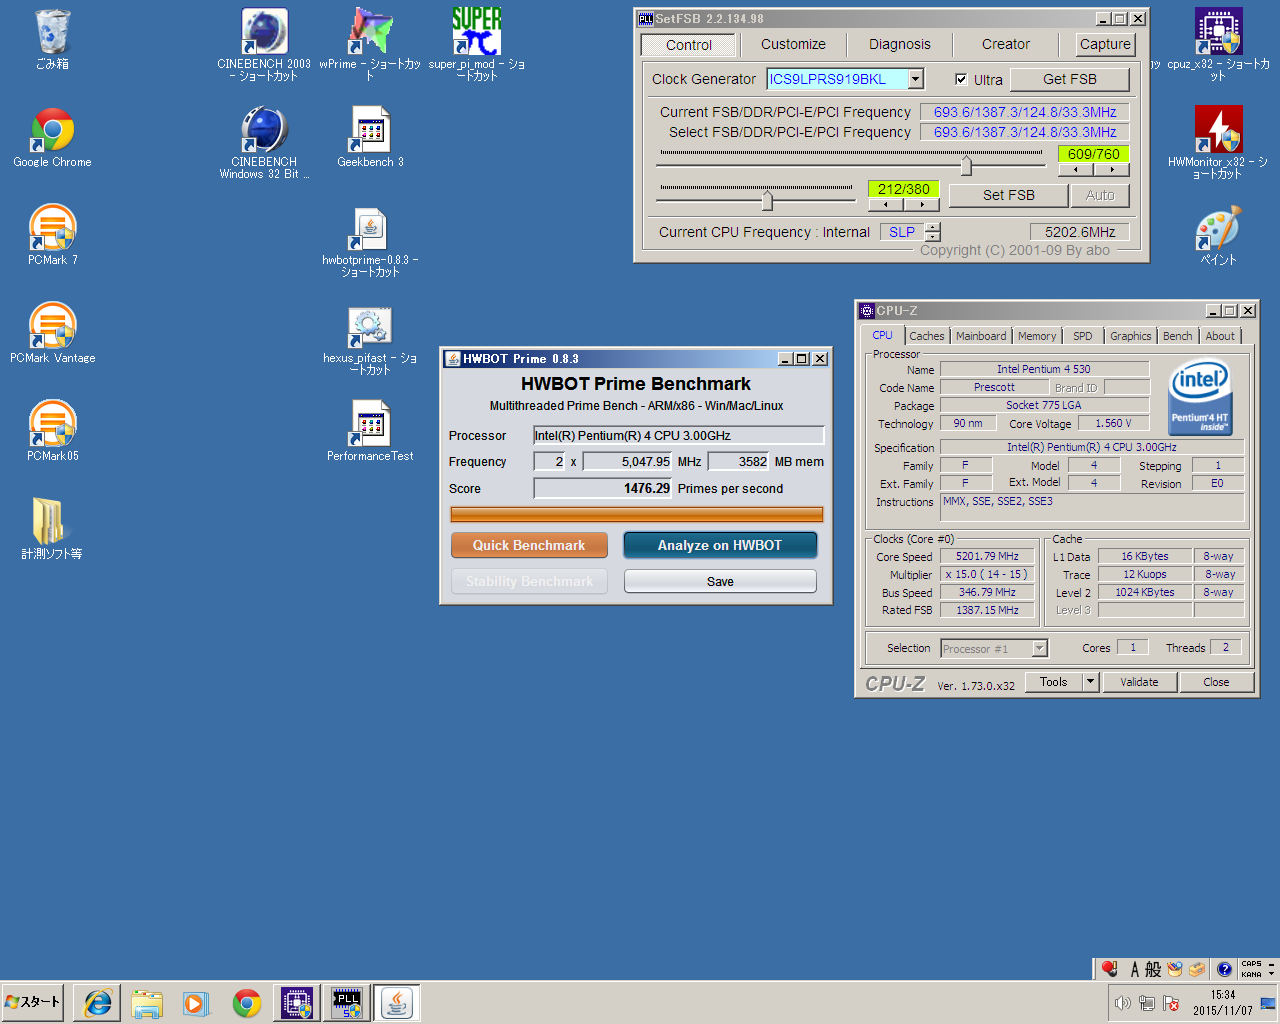The width and height of the screenshot is (1280, 1024).
Task: Click Validate in CPU-Z
Action: 1139,682
